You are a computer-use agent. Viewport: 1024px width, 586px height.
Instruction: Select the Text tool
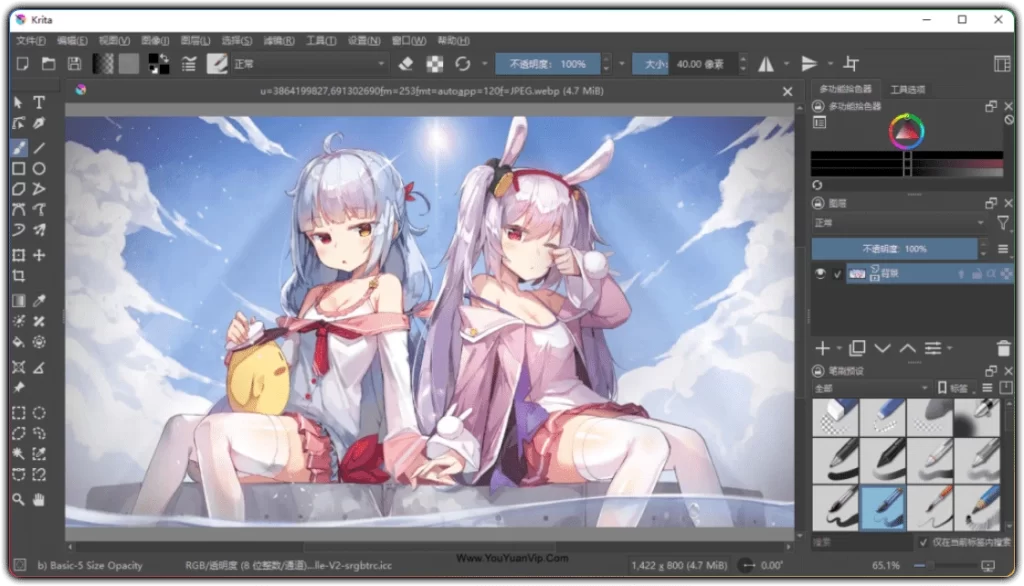(x=38, y=103)
